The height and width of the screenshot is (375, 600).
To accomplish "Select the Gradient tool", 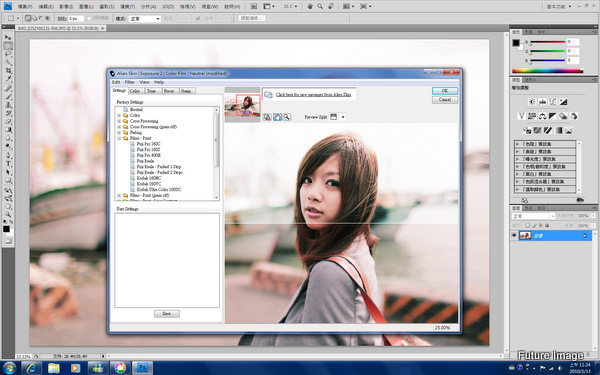I will pos(8,130).
